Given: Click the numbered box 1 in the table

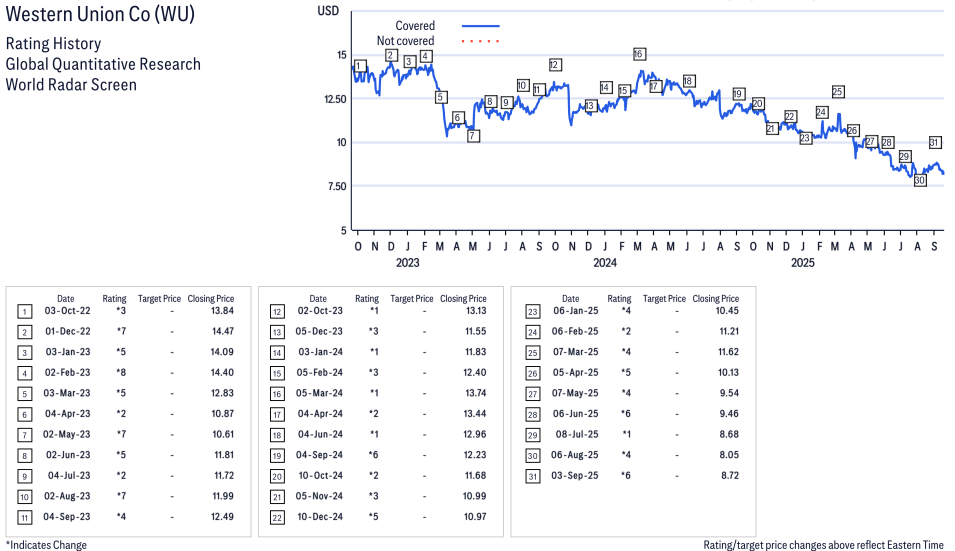Looking at the screenshot, I should point(24,312).
